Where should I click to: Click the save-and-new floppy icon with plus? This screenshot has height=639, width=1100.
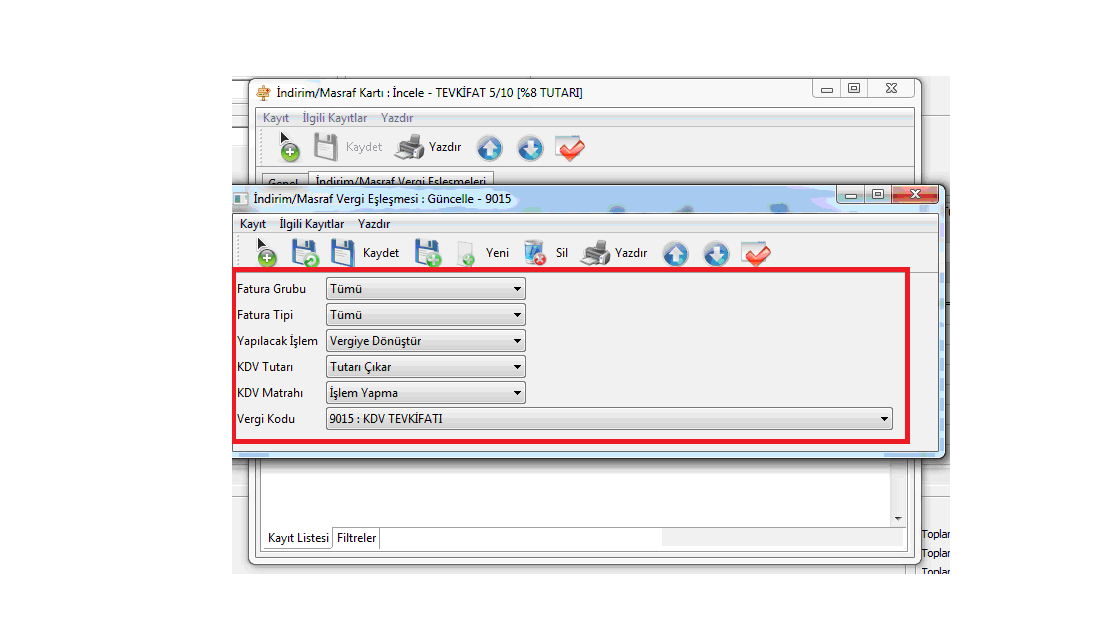point(429,253)
